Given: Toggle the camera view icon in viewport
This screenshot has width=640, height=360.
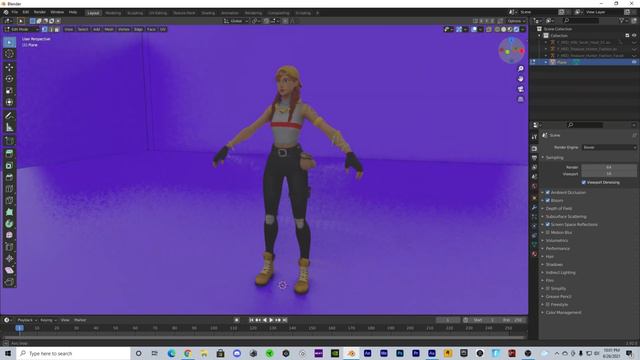Looking at the screenshot, I should [x=520, y=89].
